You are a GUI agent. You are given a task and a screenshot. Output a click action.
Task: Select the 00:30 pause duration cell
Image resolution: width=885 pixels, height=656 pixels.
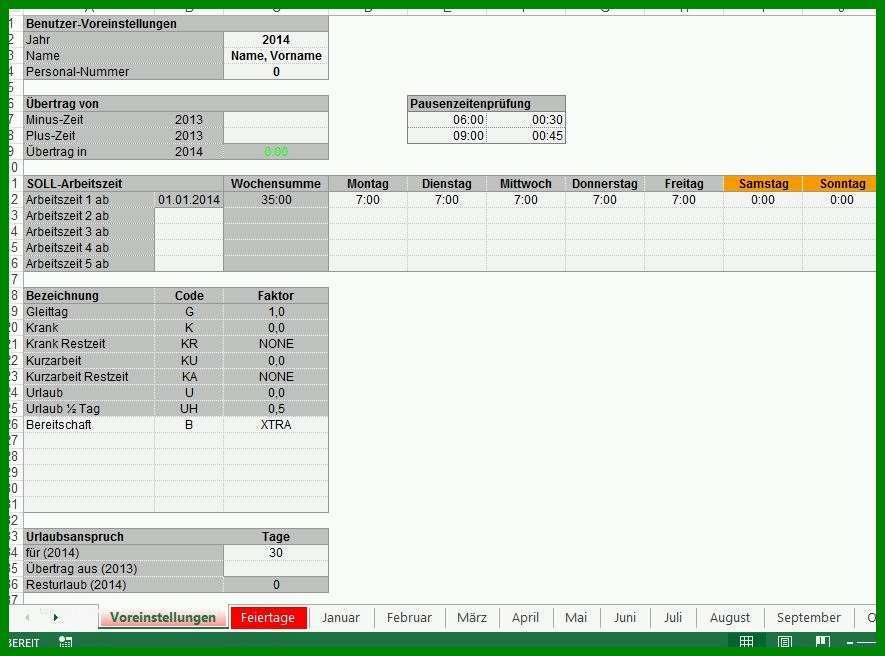526,120
